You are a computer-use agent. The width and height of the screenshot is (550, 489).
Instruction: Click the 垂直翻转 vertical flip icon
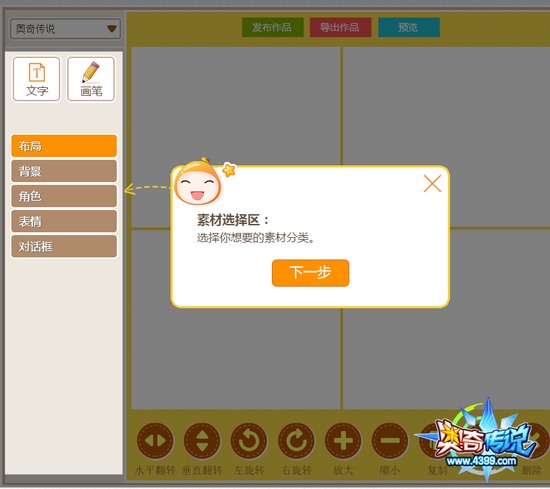[202, 441]
